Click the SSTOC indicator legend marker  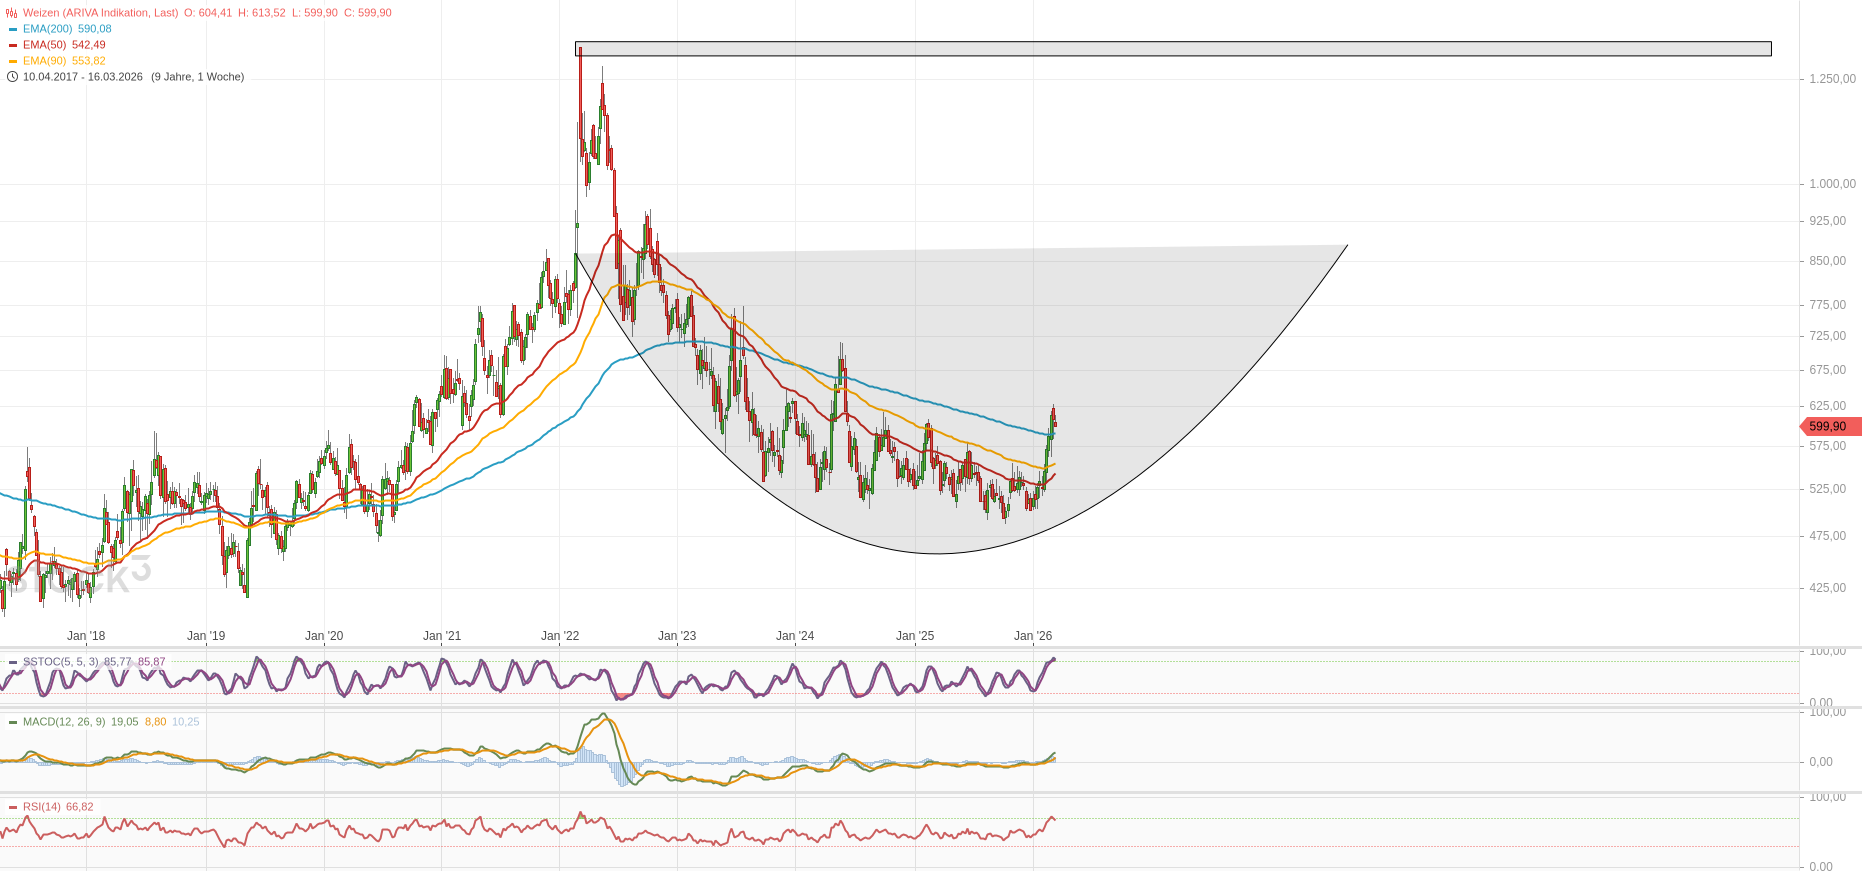pos(13,662)
